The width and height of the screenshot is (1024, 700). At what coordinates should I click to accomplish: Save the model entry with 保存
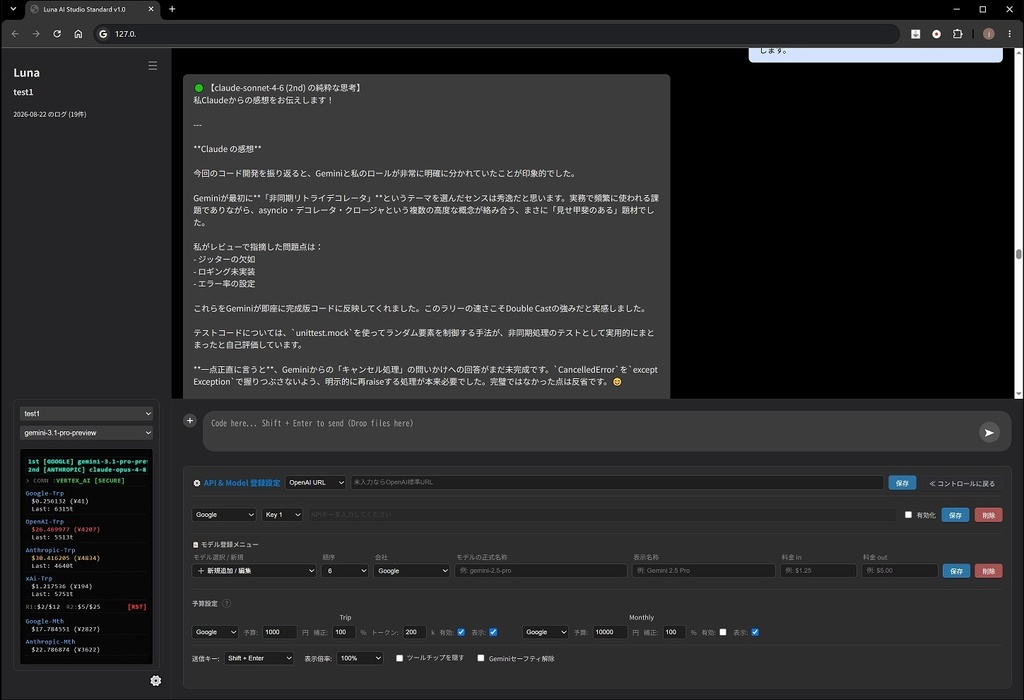tap(956, 571)
